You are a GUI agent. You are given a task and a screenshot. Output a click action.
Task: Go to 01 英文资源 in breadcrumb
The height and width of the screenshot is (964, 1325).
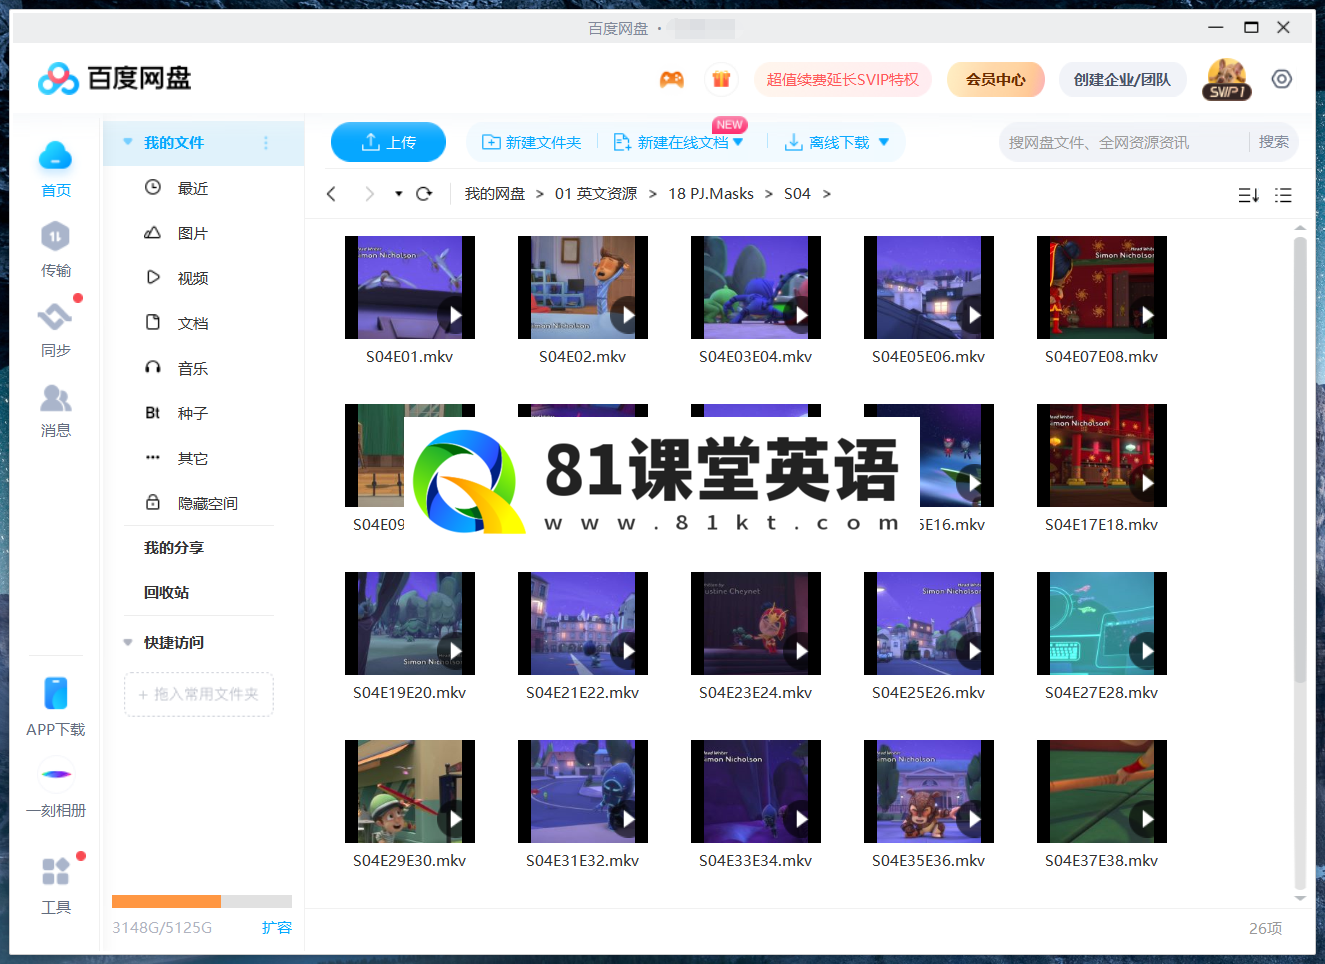pyautogui.click(x=596, y=194)
